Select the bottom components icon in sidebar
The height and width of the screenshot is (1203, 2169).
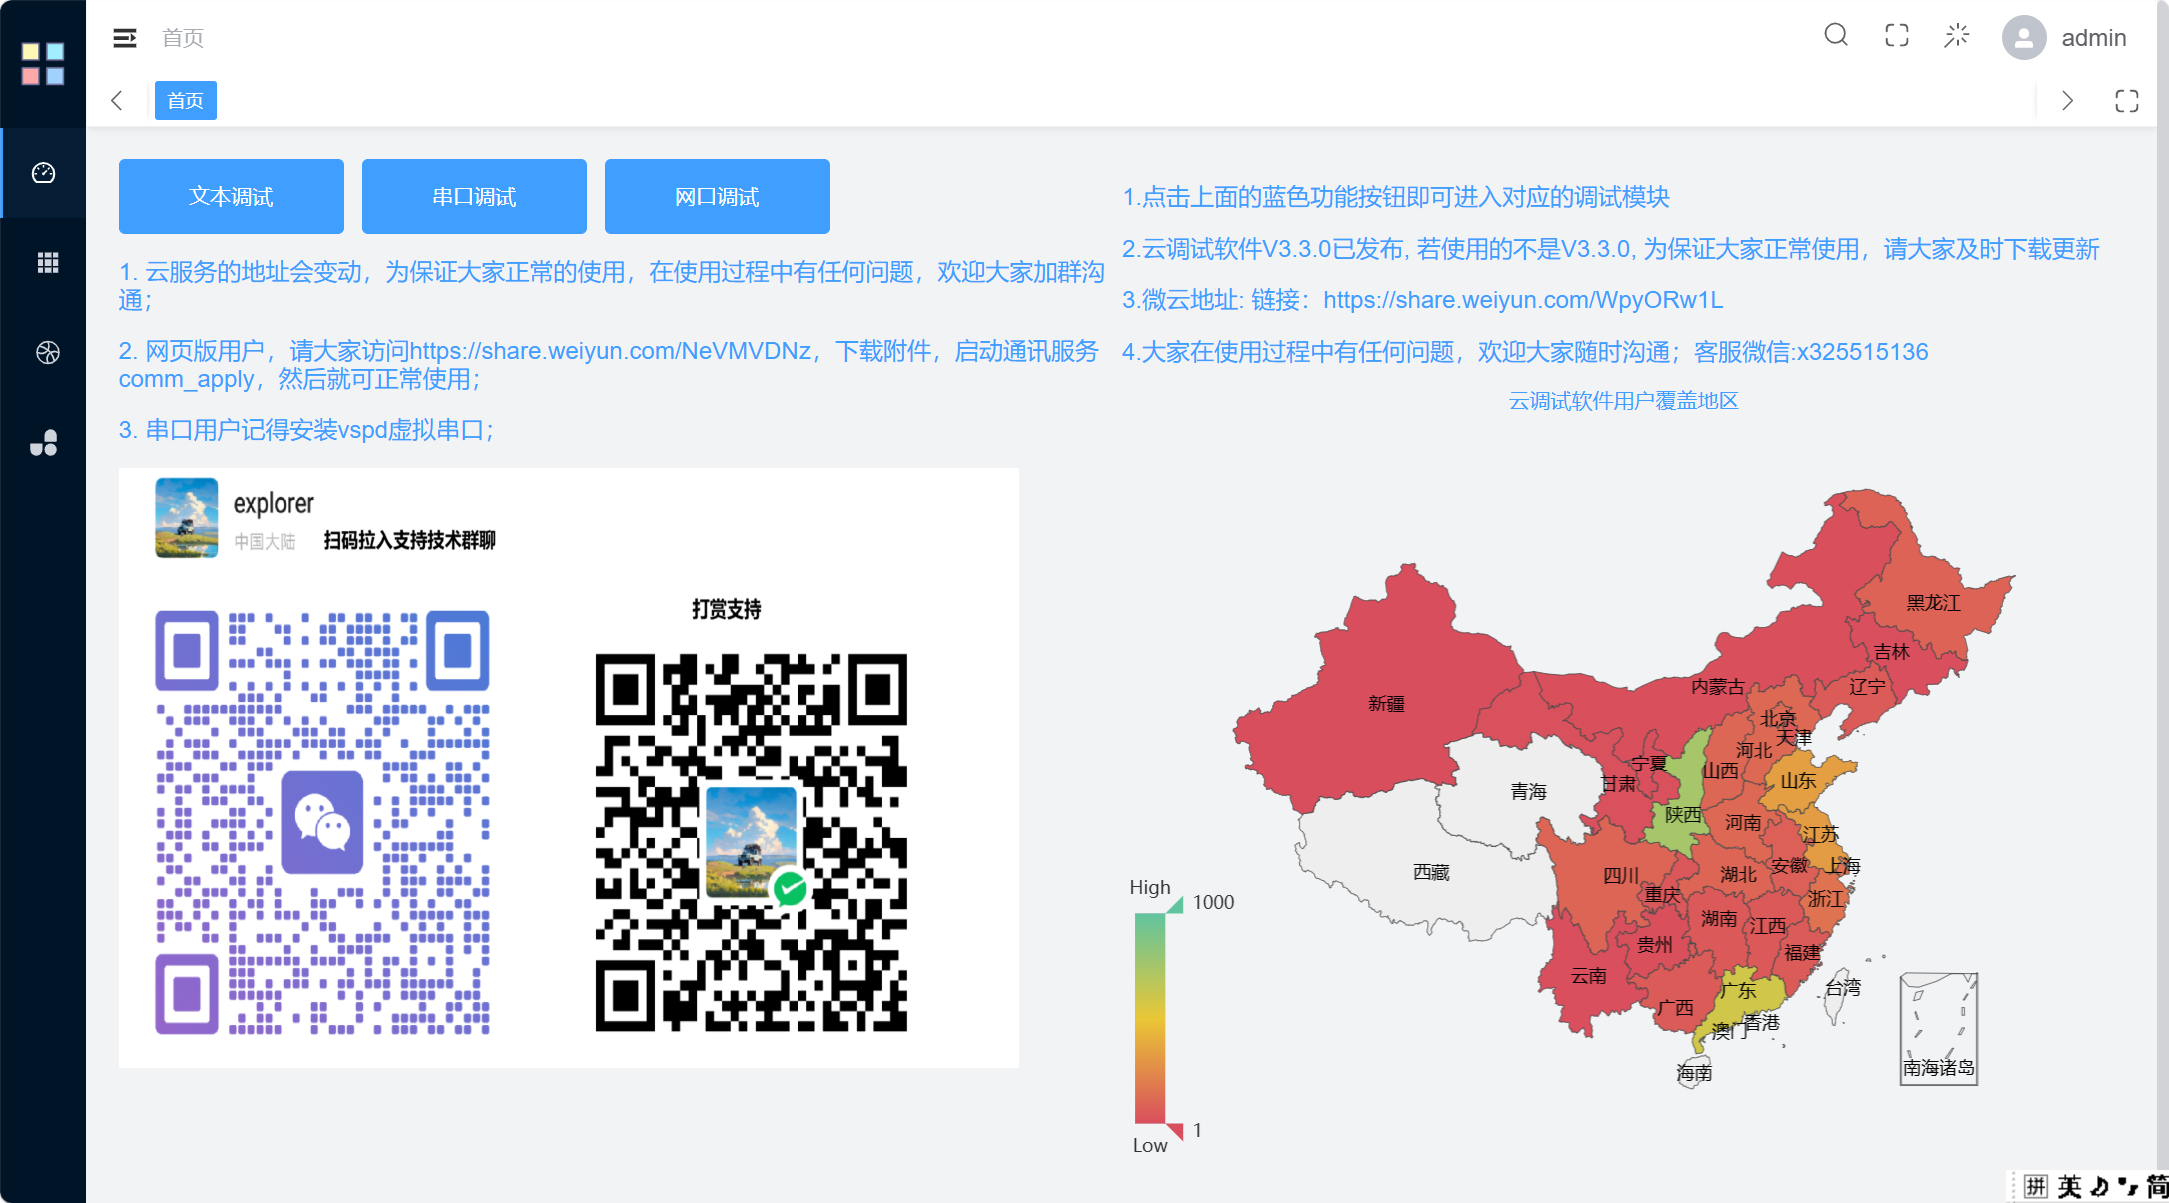[x=43, y=442]
